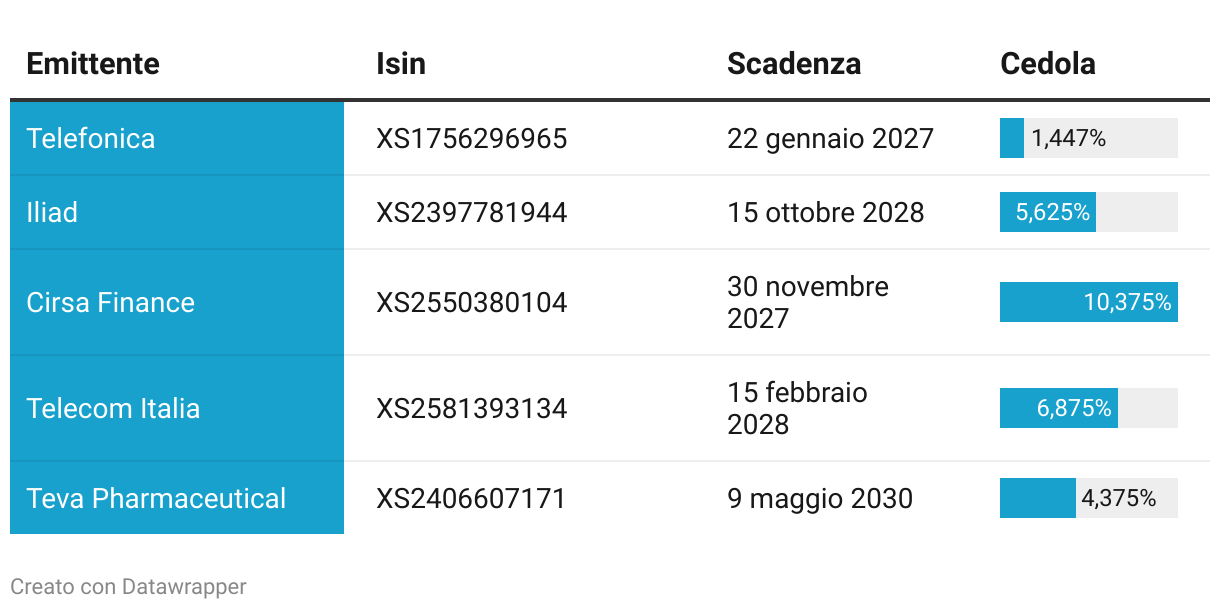Click ISIN code XS2397781944

pos(472,212)
